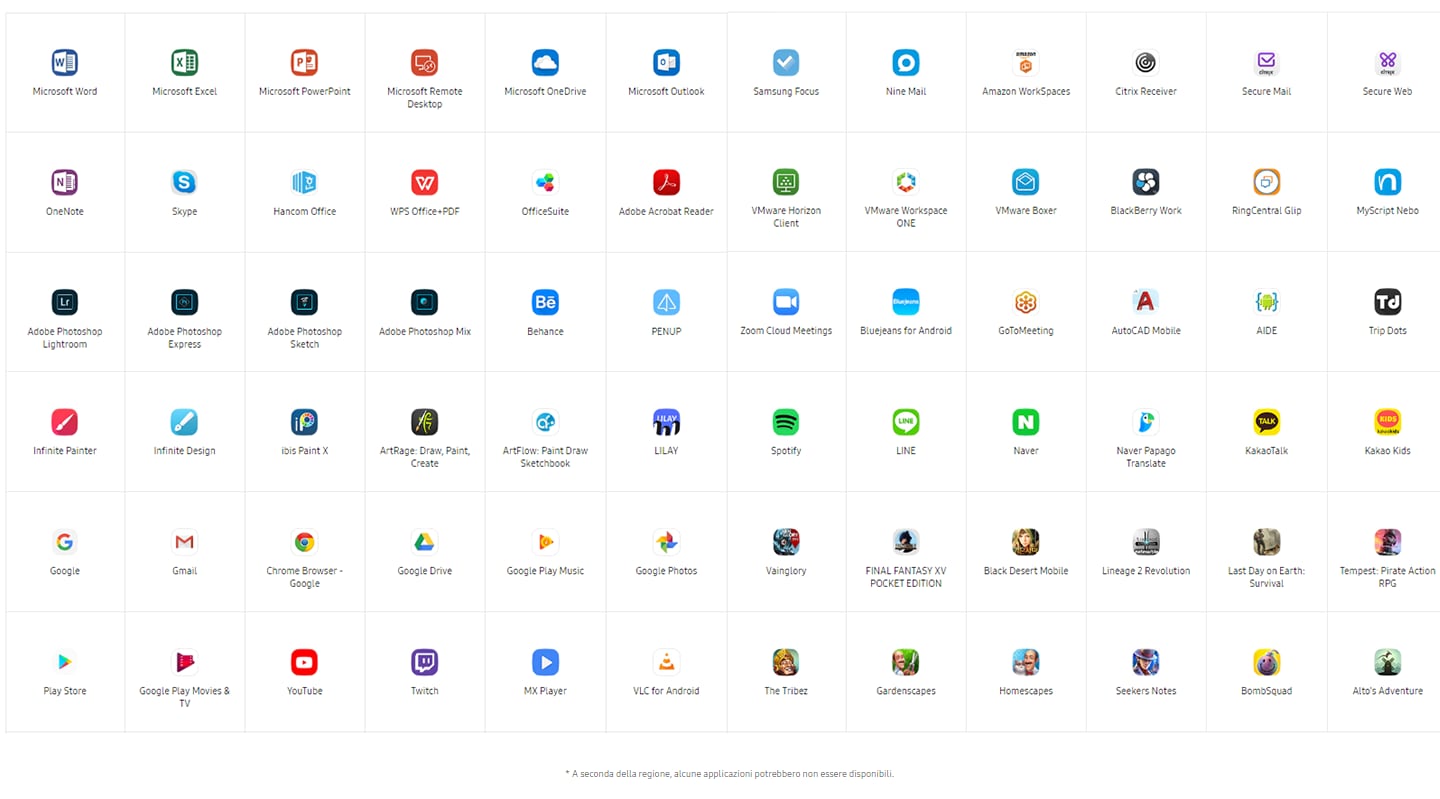The image size is (1440, 799).
Task: Click the GoToMeeting icon
Action: pos(1026,302)
